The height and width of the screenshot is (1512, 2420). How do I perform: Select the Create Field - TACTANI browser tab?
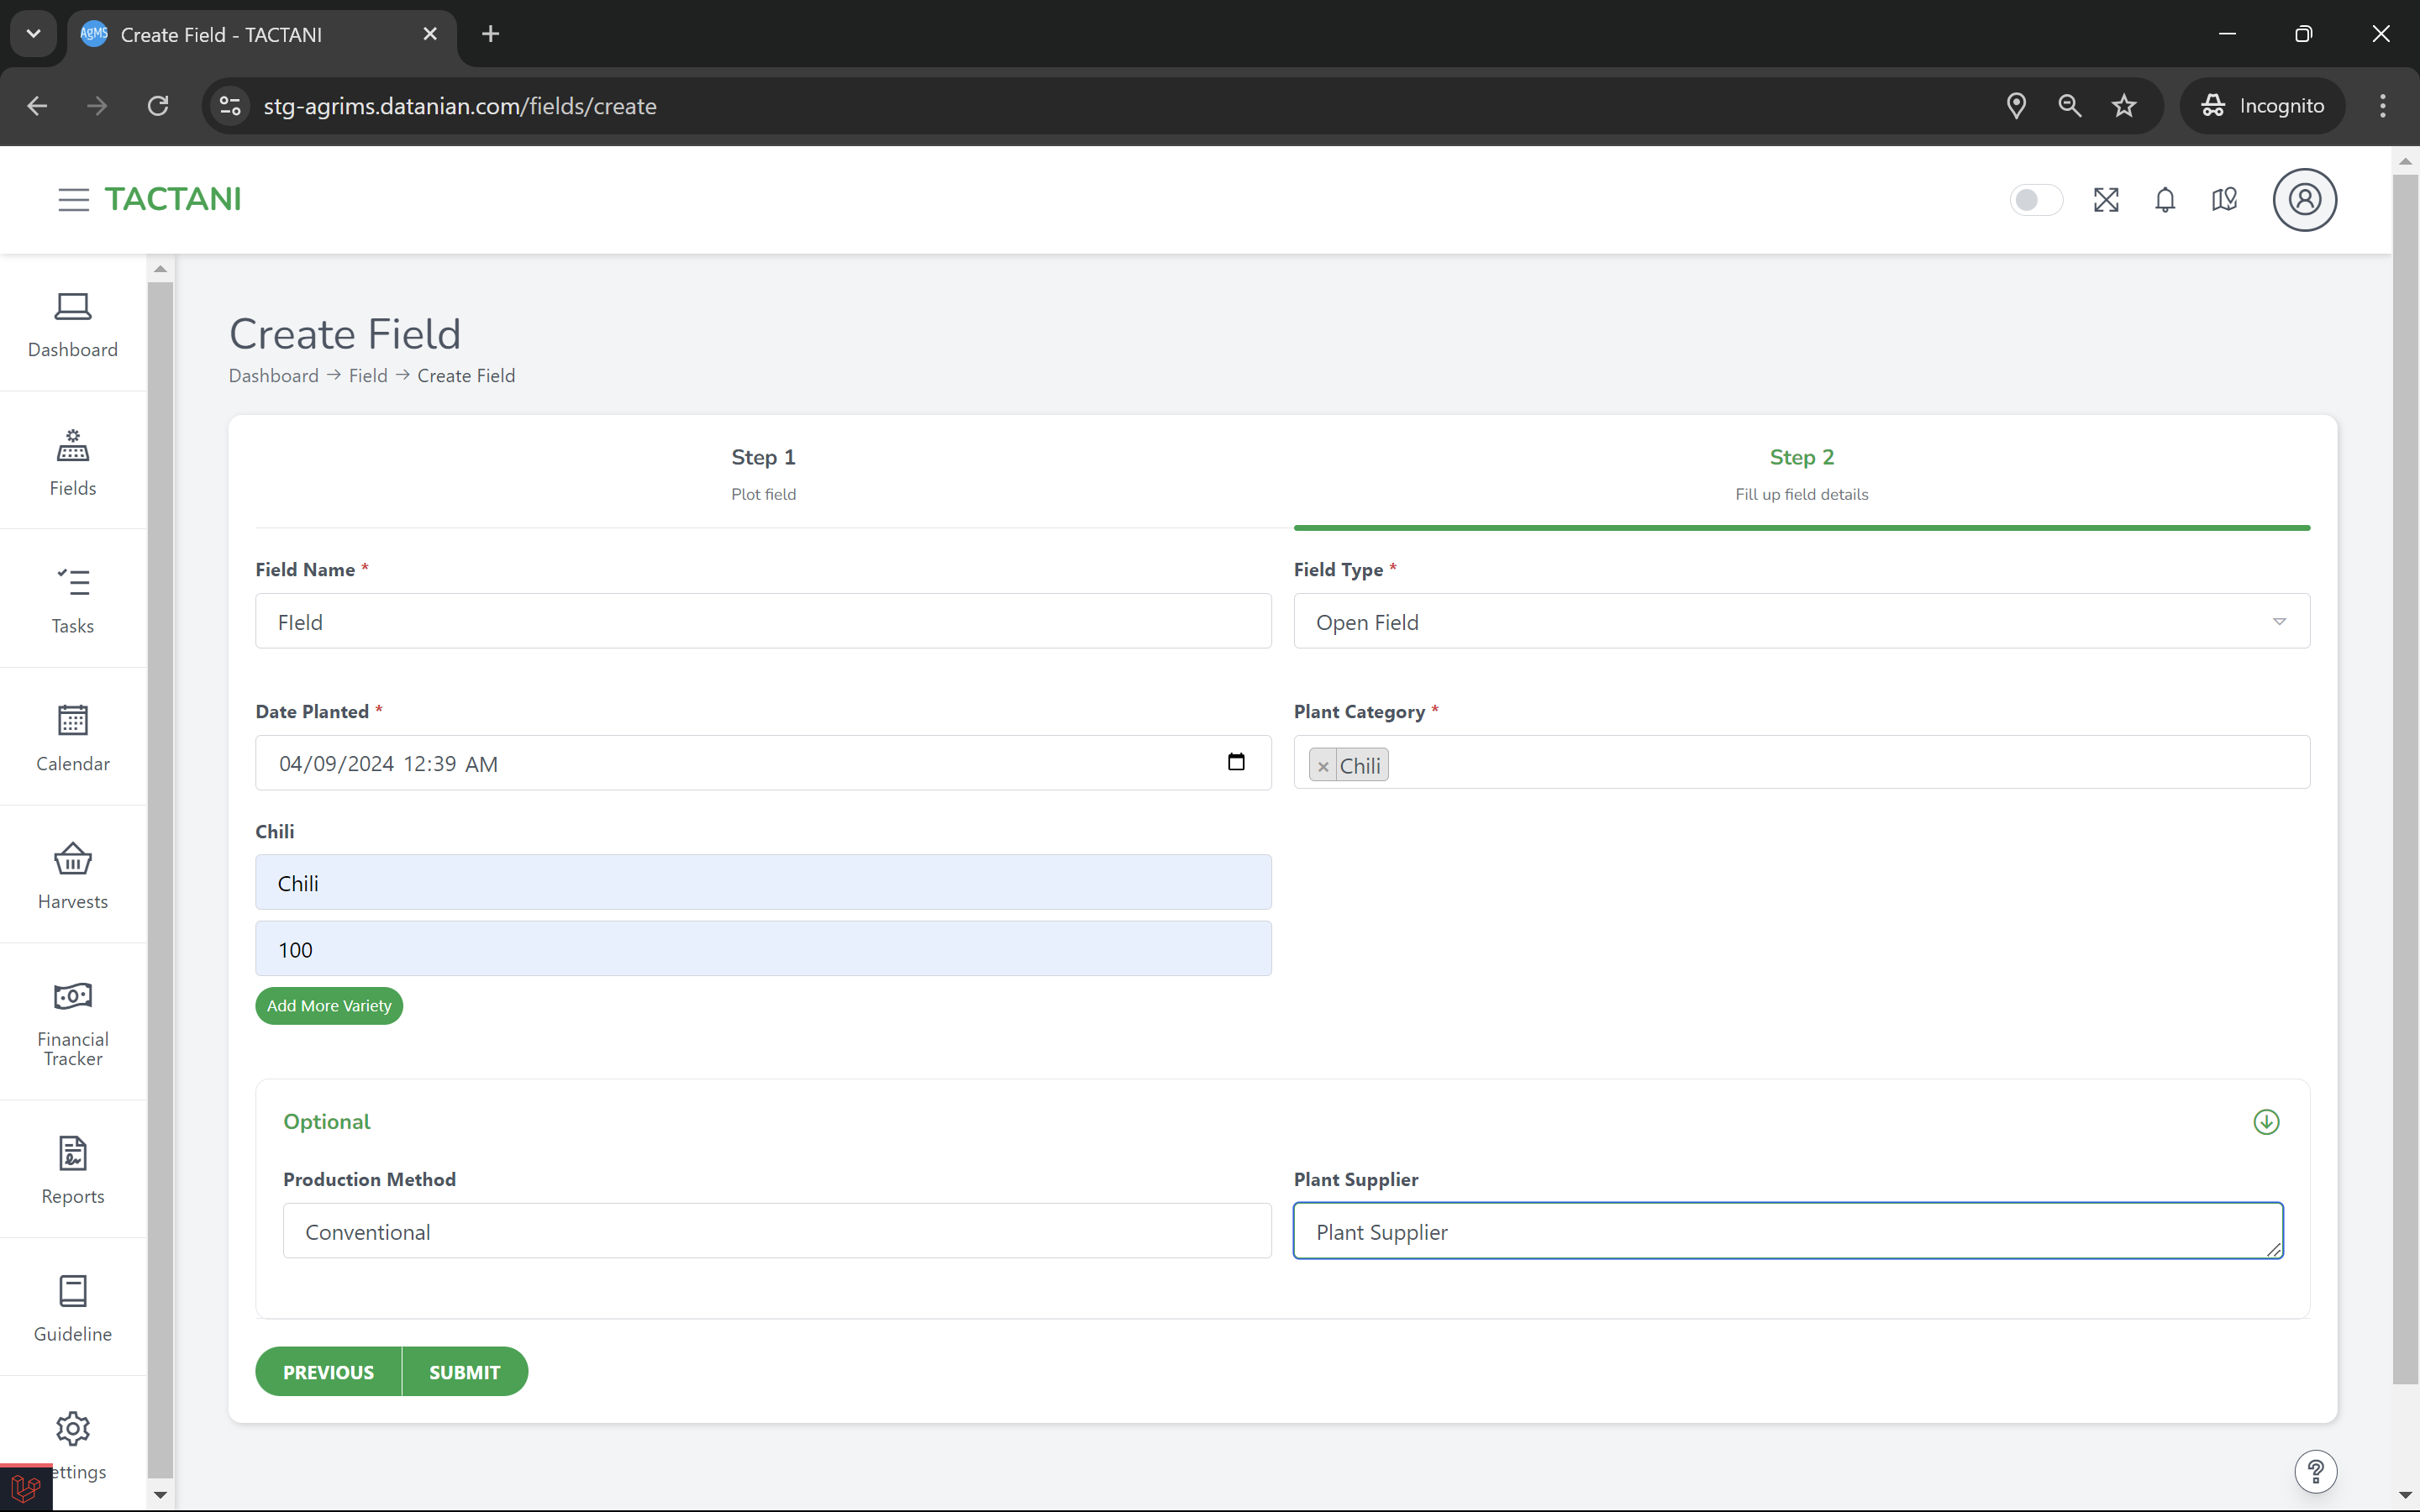[263, 34]
